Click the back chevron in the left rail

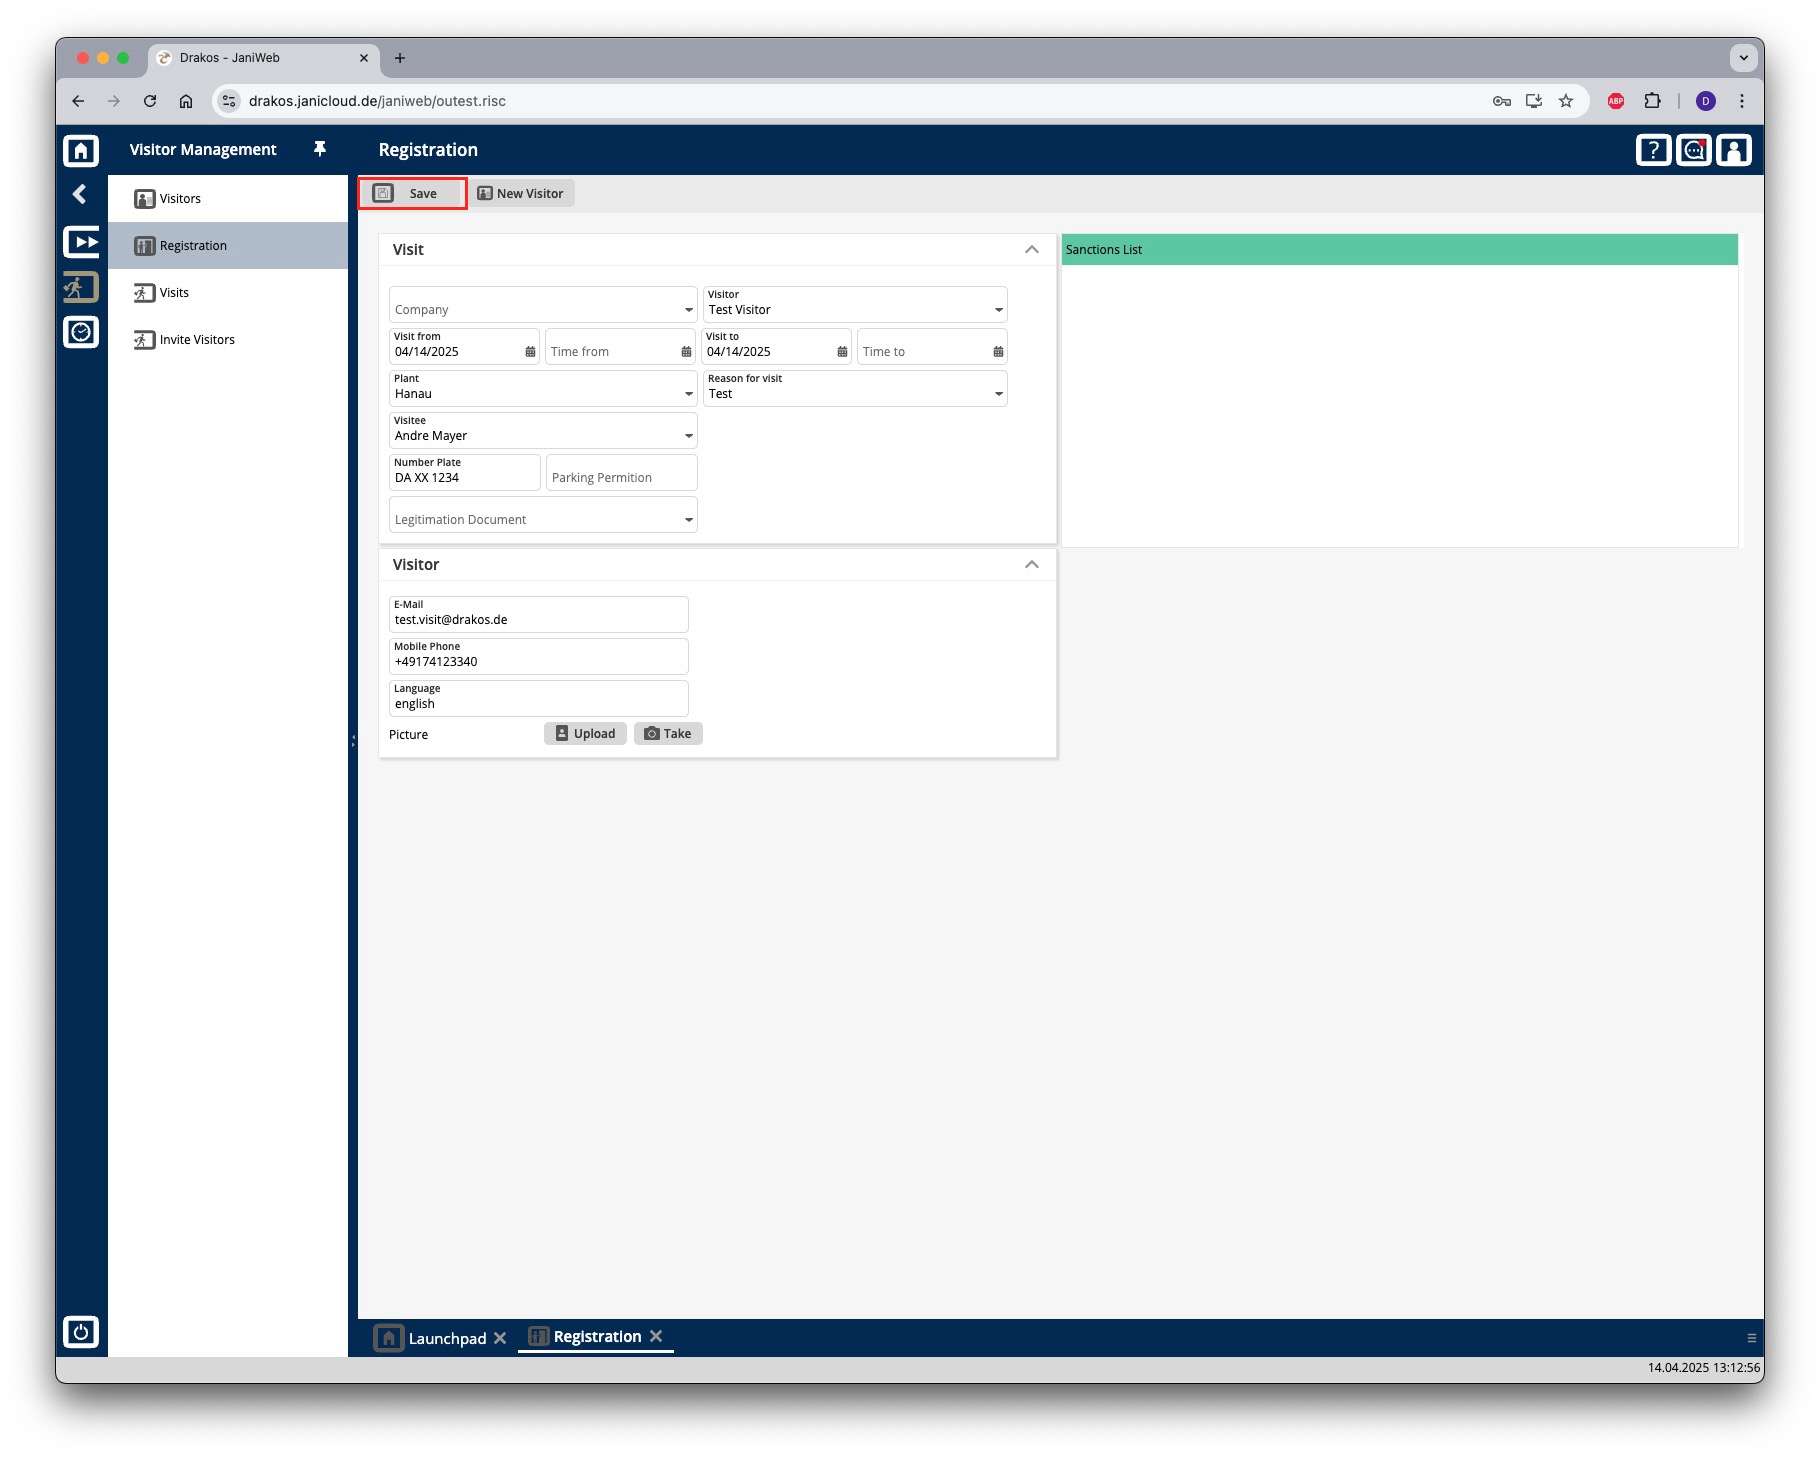point(81,194)
